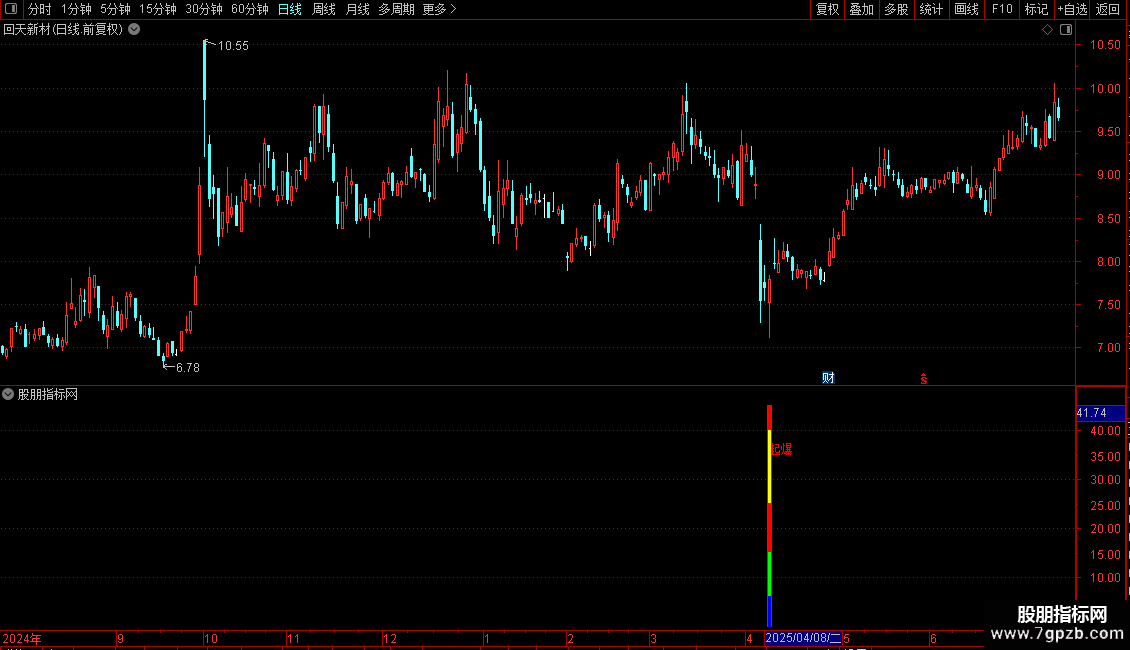This screenshot has width=1130, height=650.
Task: Click the 2024年 axis label
Action: coord(22,639)
